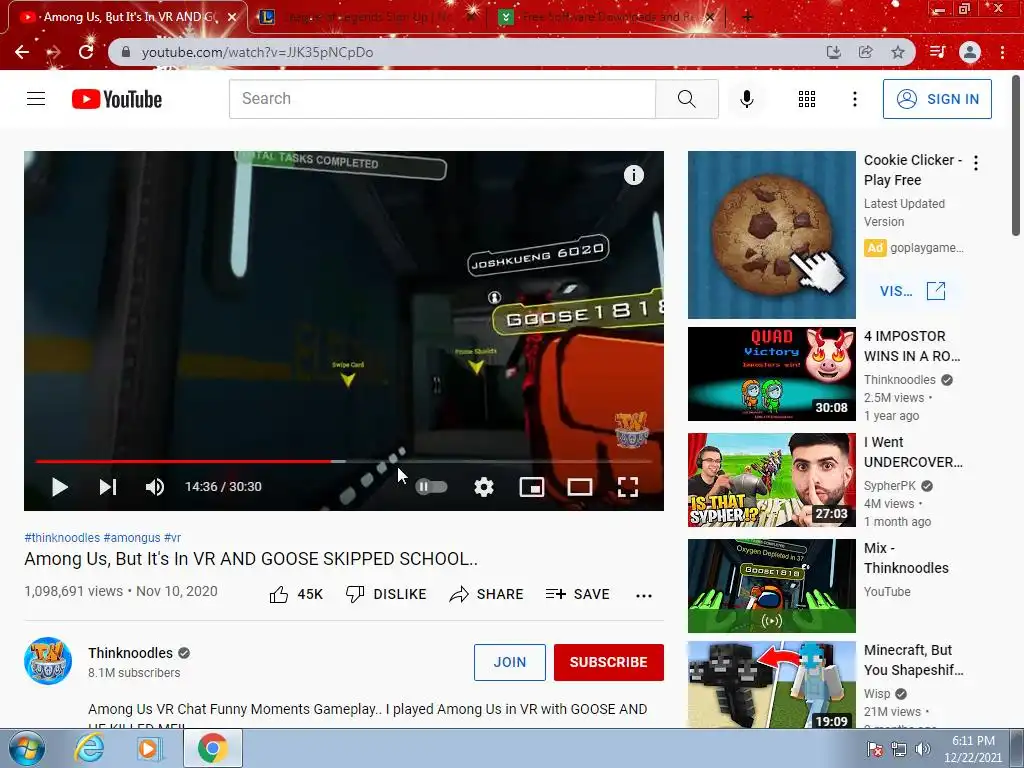Screen dimensions: 1024x768
Task: Open Chrome profile avatar
Action: [970, 52]
